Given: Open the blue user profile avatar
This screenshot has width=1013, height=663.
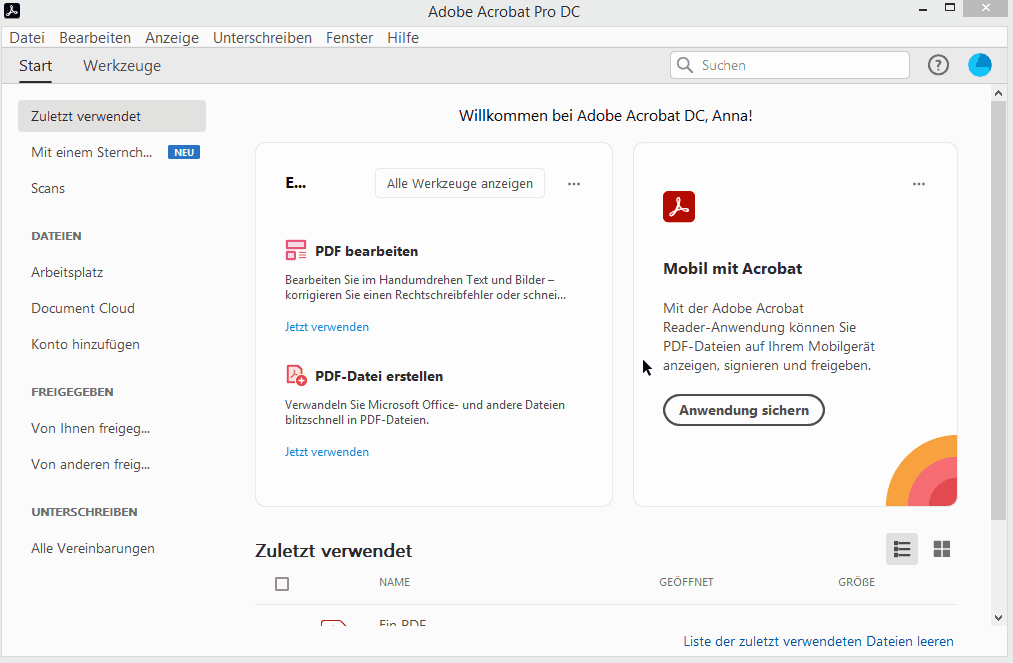Looking at the screenshot, I should pyautogui.click(x=979, y=65).
